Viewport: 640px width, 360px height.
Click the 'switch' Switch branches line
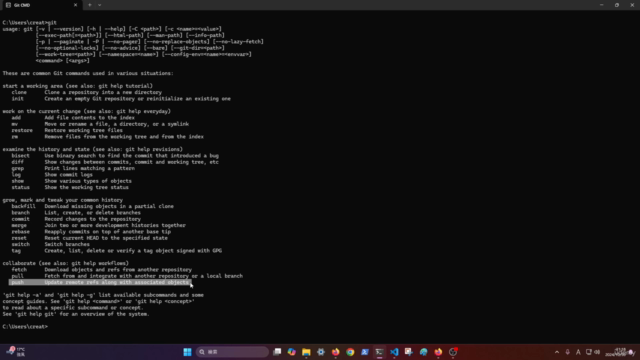50,244
